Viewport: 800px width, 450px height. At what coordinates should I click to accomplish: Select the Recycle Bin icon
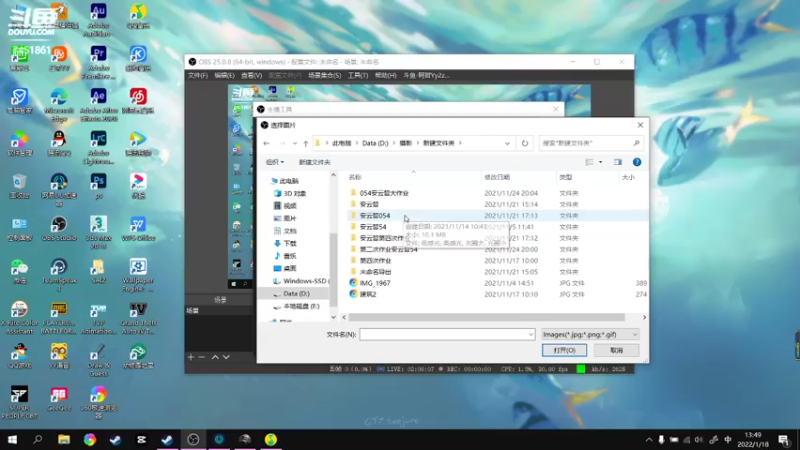click(x=19, y=186)
